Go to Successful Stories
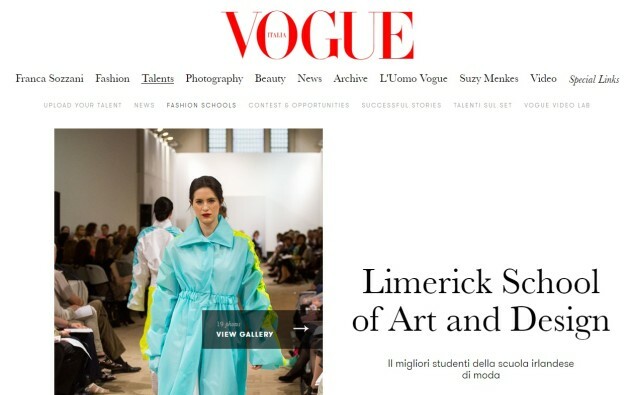The image size is (630, 395). coord(401,105)
